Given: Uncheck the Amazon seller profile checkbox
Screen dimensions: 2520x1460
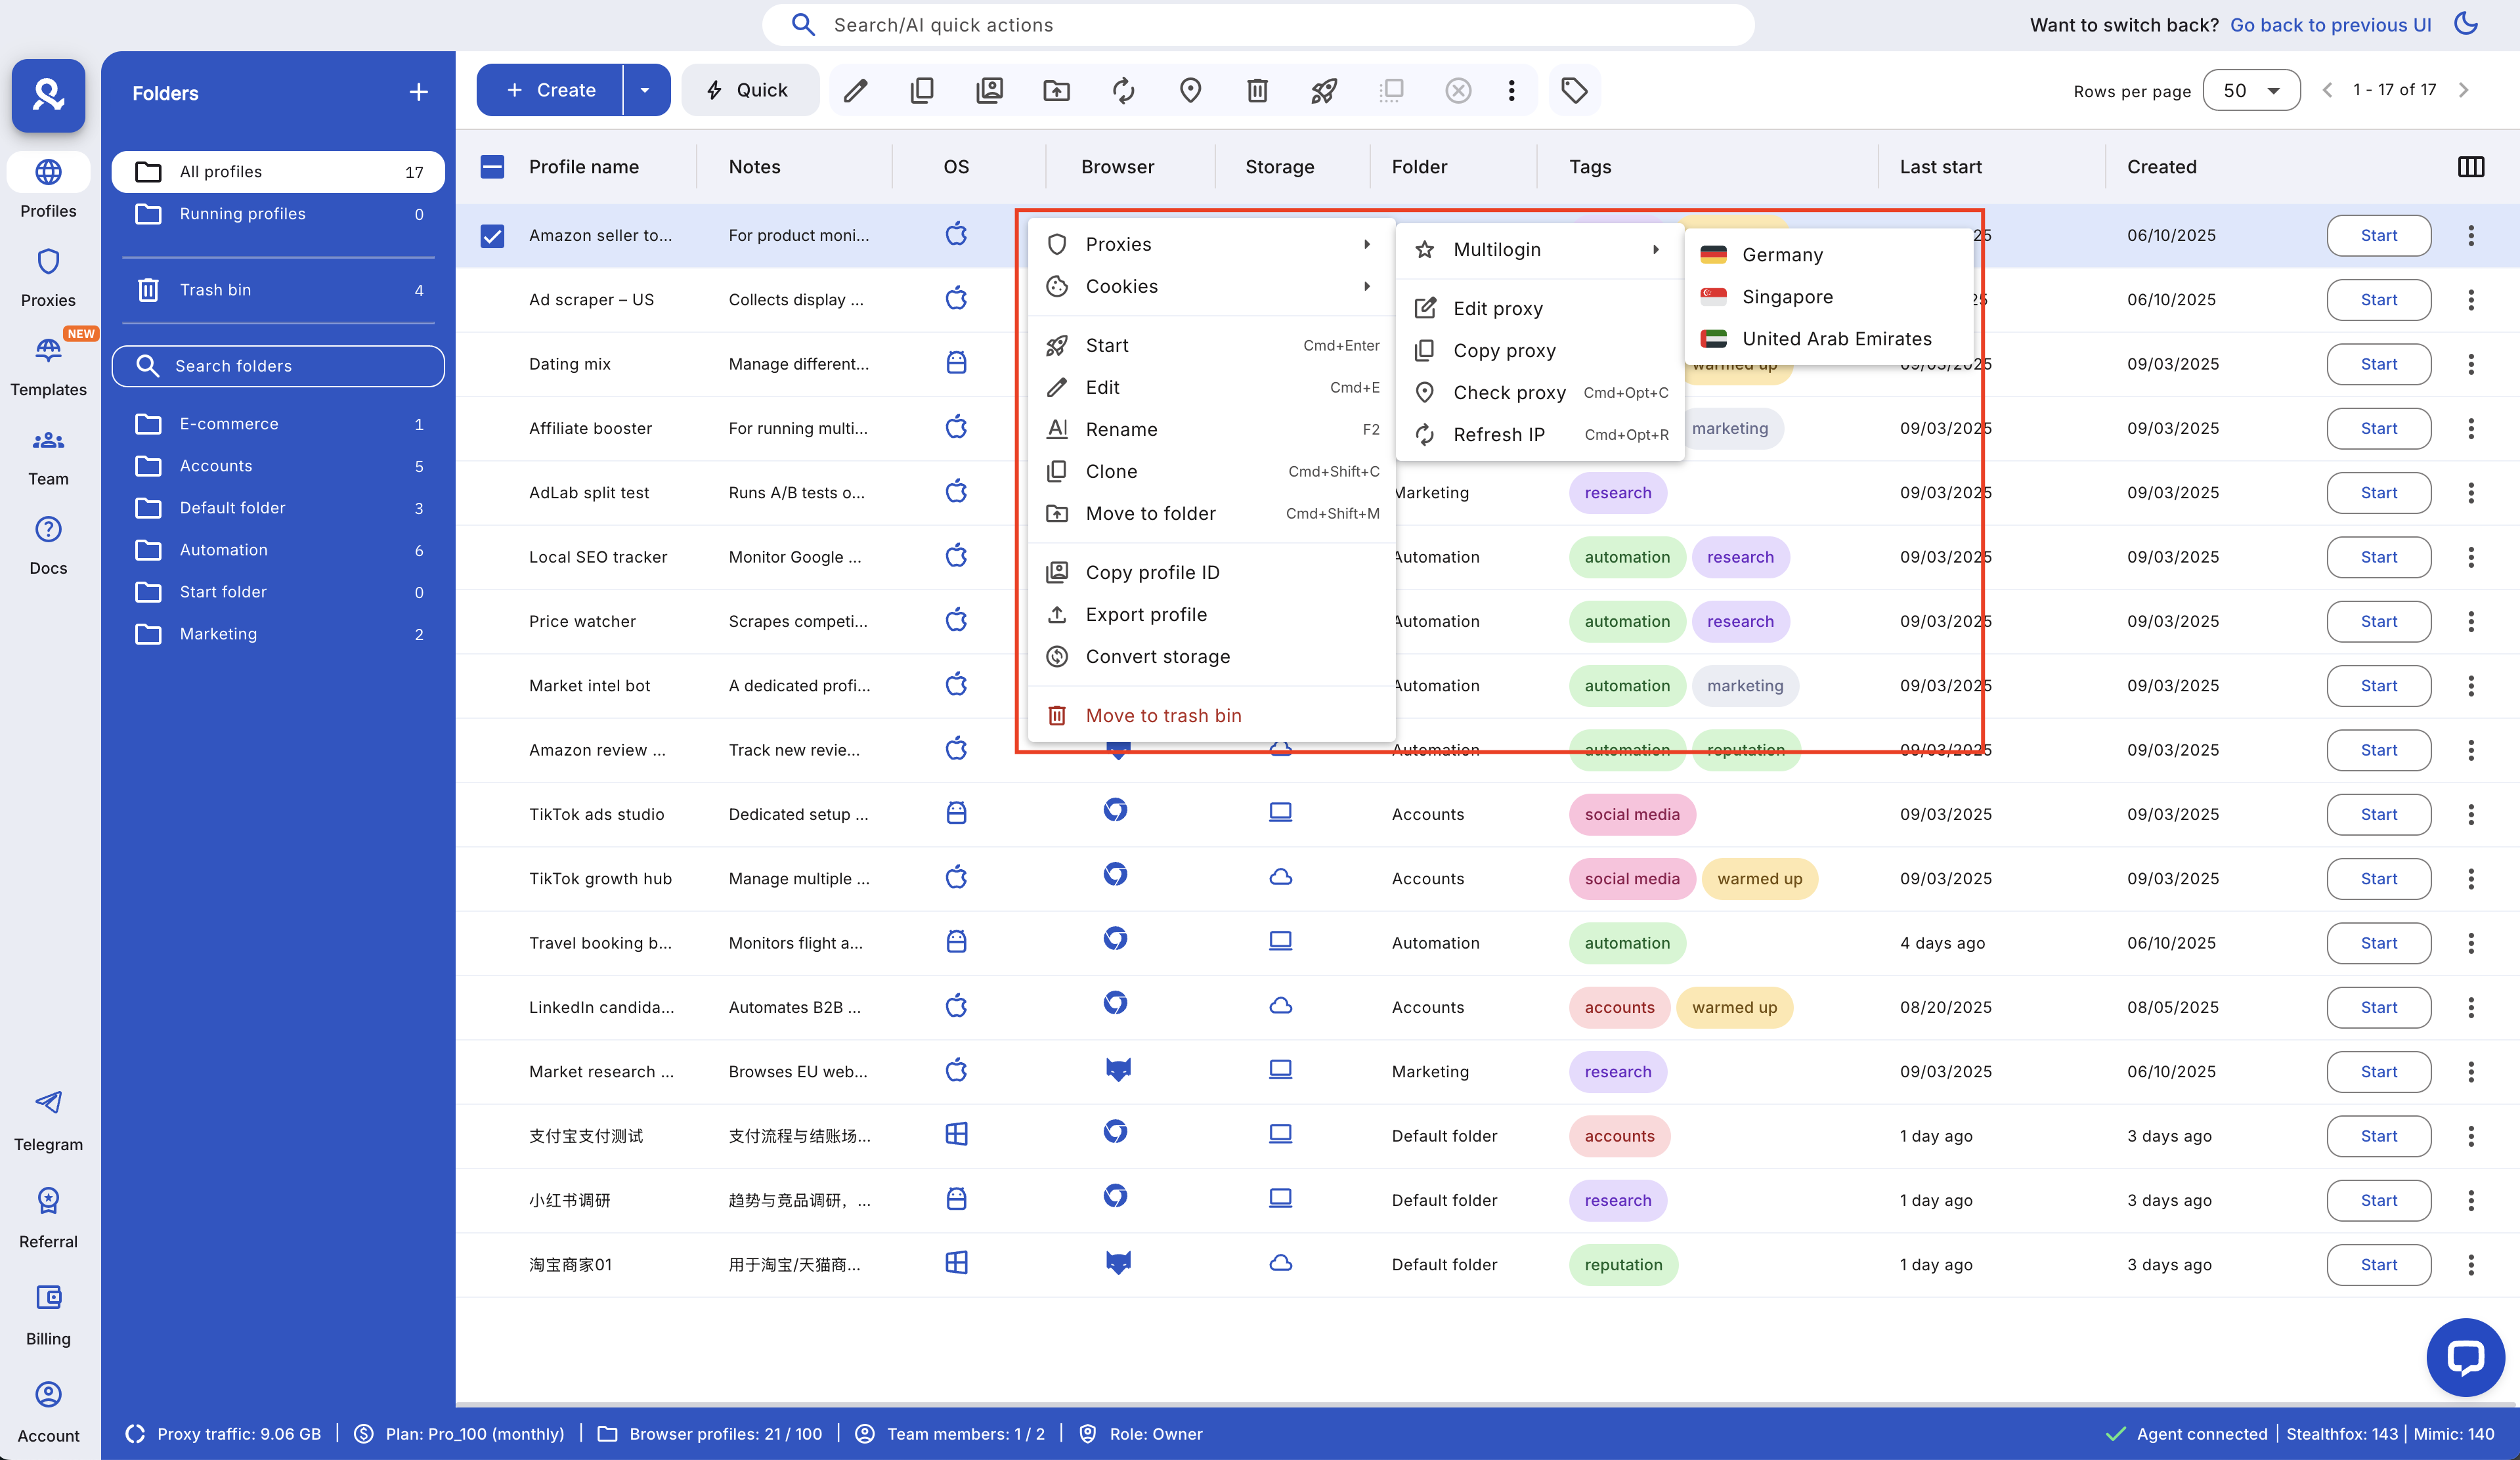Looking at the screenshot, I should point(492,236).
